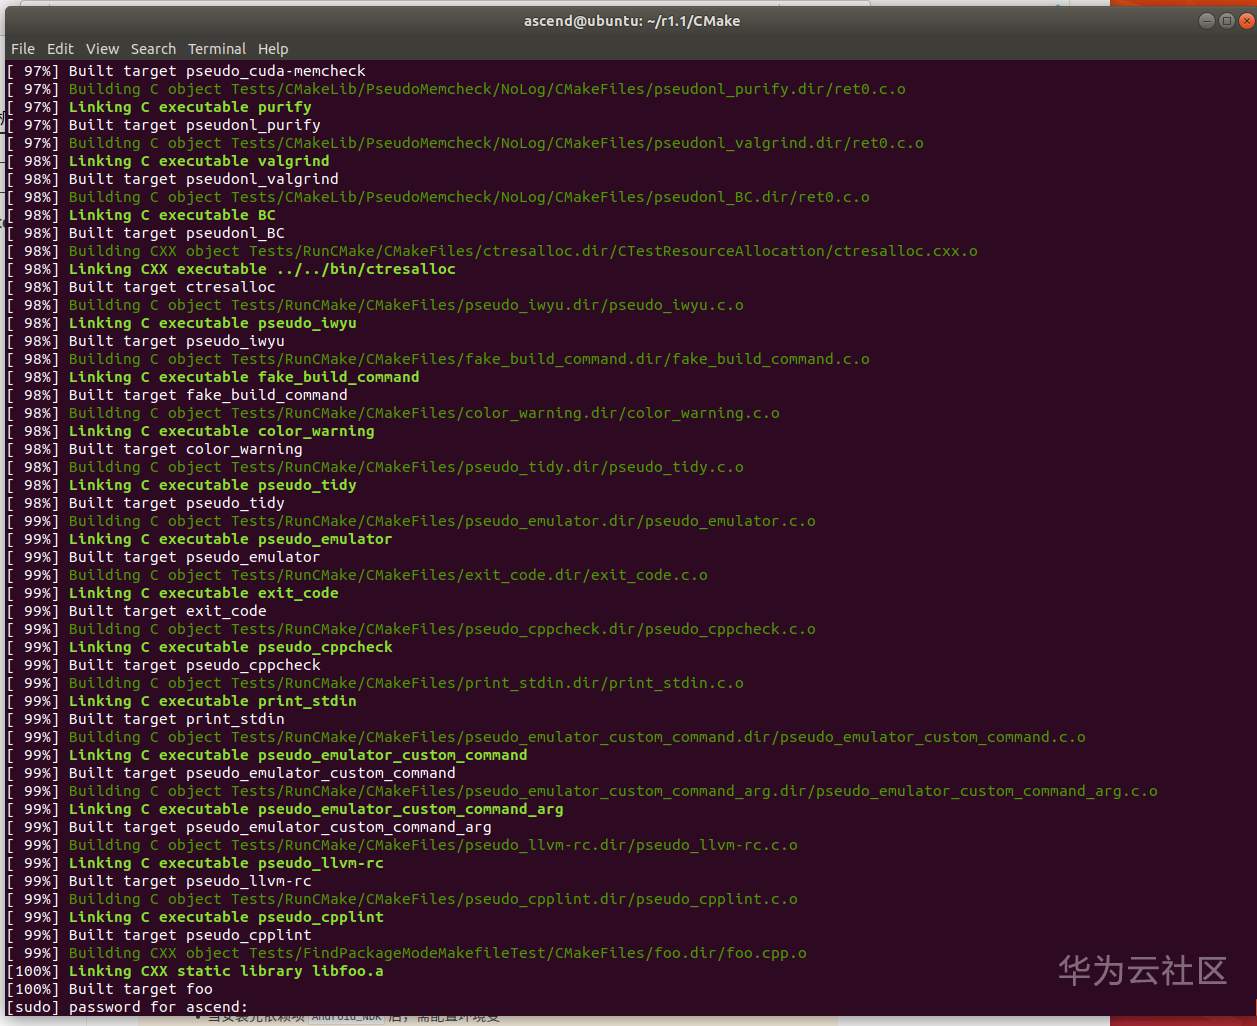Click line 'Linking C executable exit_code'

click(172, 593)
